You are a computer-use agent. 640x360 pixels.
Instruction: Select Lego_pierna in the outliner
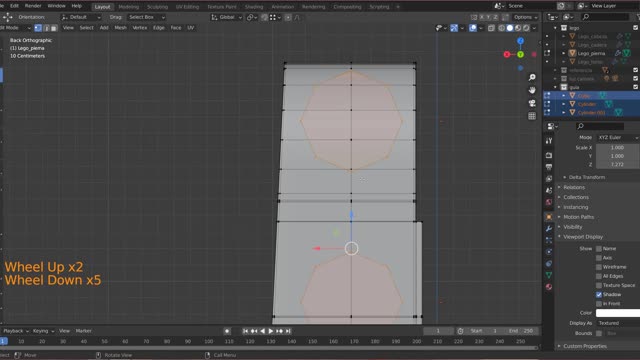(591, 53)
